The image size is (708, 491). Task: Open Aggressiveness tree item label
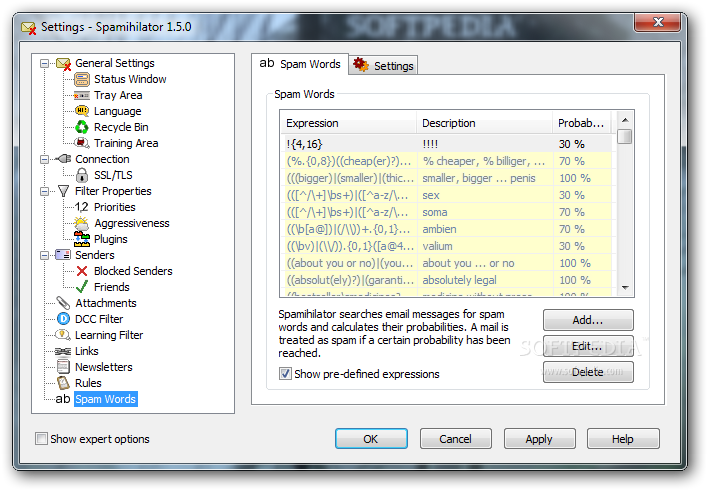[x=132, y=224]
